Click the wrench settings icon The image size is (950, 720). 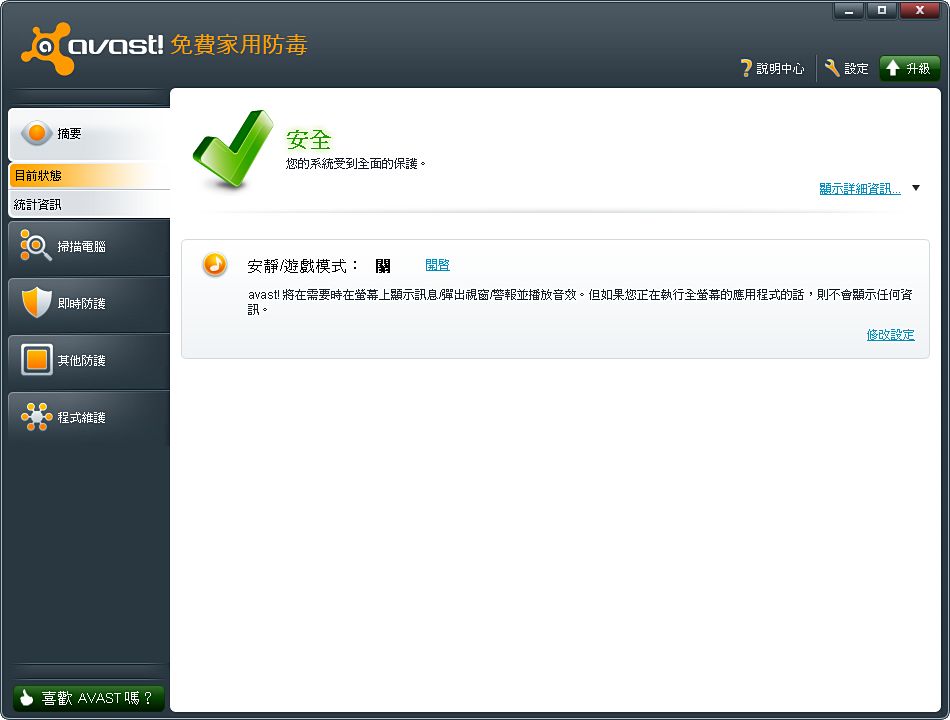[832, 68]
